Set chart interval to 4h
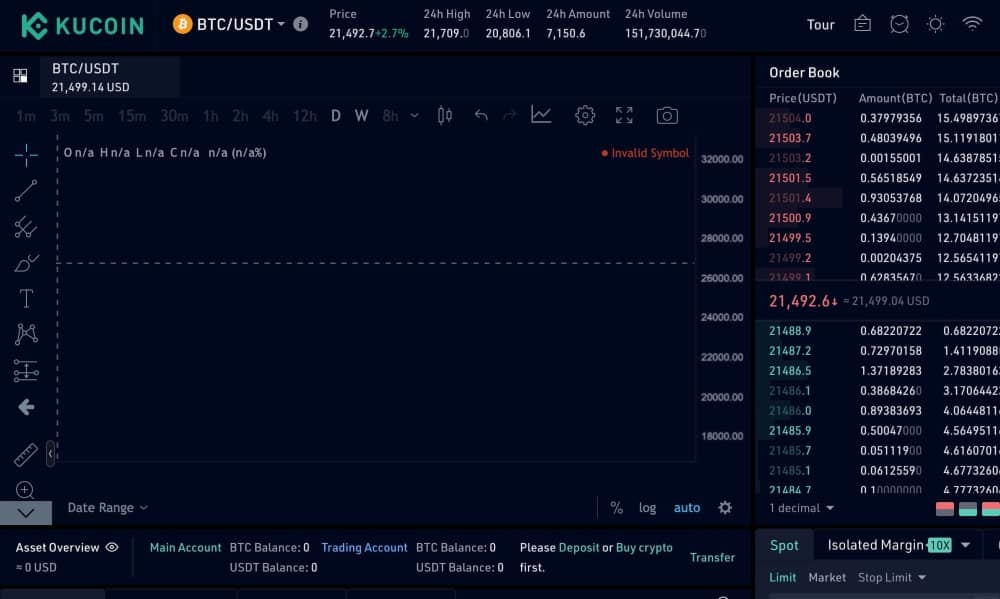Screen dimensions: 1000x599 270,116
